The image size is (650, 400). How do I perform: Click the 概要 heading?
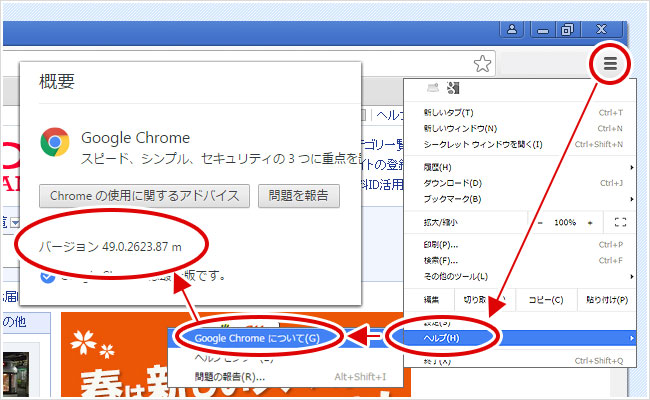pyautogui.click(x=57, y=81)
